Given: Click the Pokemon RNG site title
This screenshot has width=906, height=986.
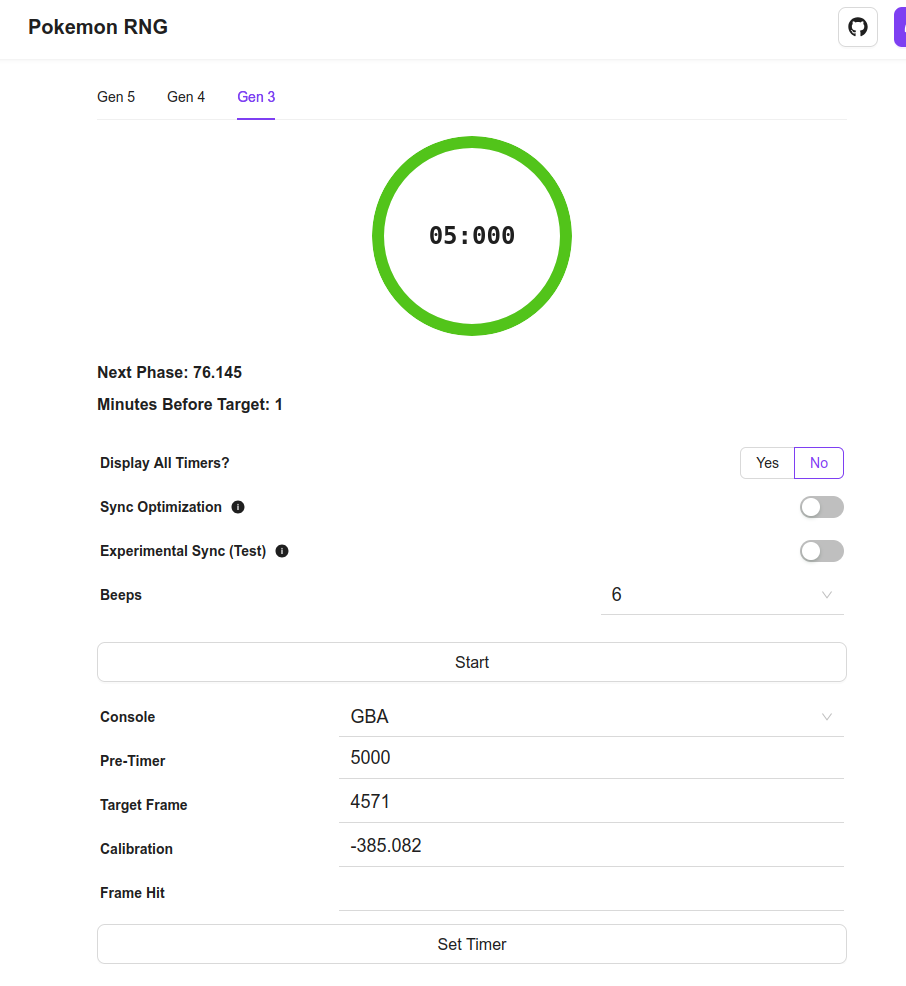Looking at the screenshot, I should (x=98, y=27).
